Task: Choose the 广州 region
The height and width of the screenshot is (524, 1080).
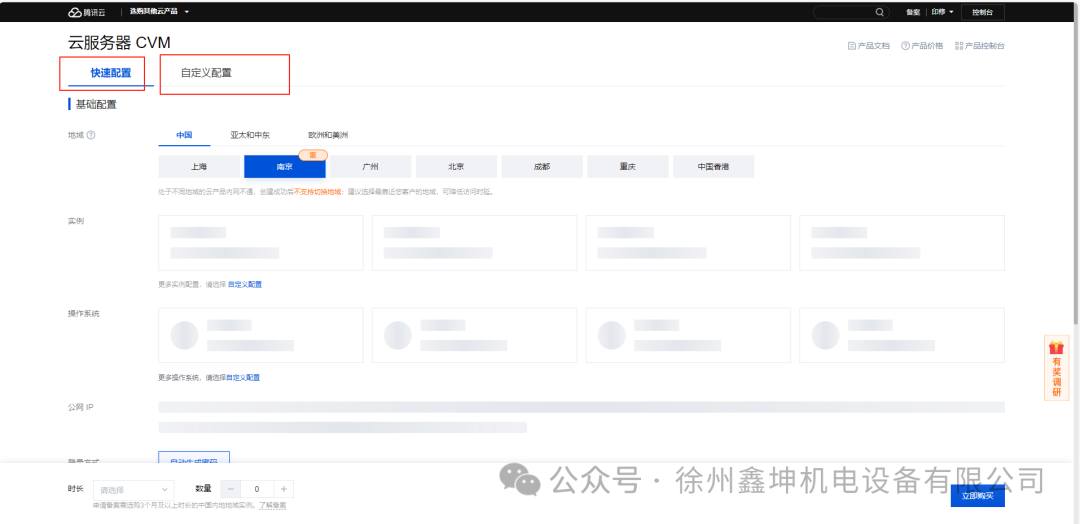Action: pyautogui.click(x=371, y=167)
